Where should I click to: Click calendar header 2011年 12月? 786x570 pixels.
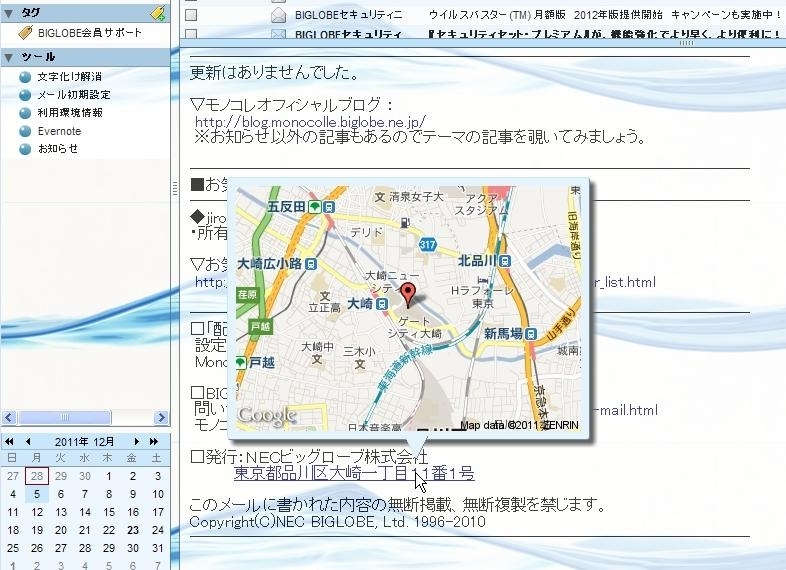coord(84,442)
